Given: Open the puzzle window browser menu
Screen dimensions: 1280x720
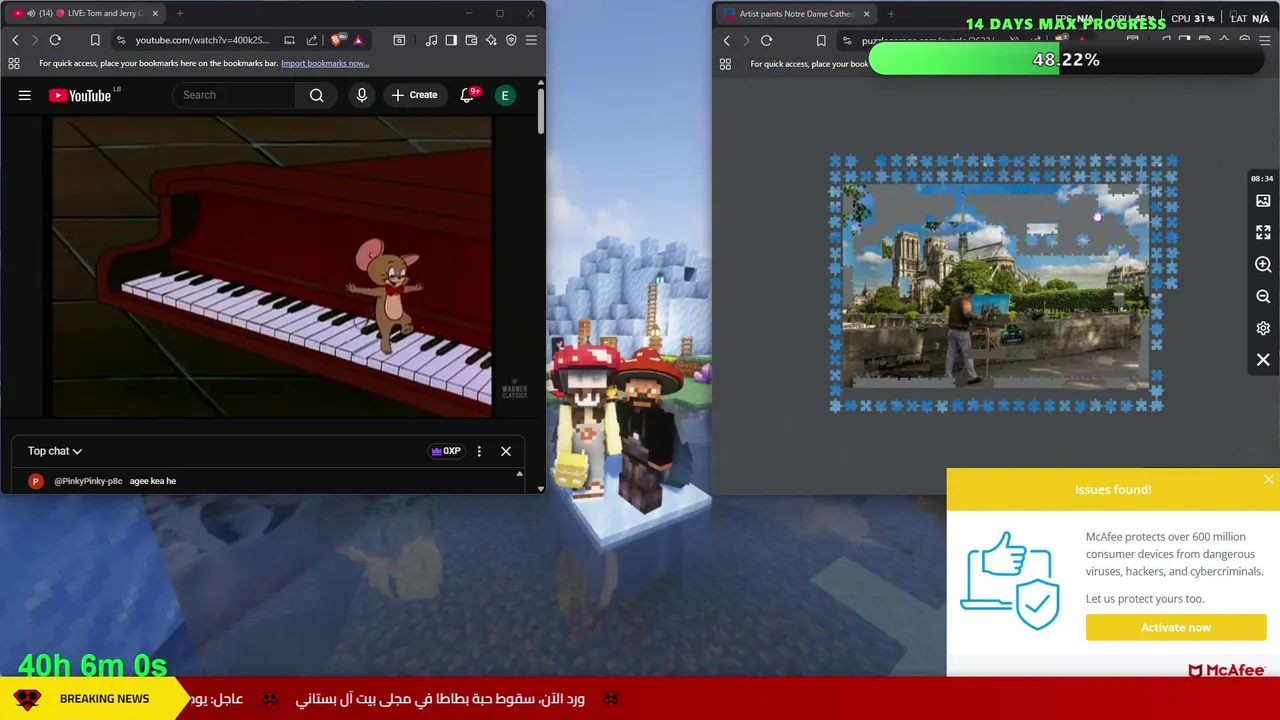Looking at the screenshot, I should coord(1265,41).
